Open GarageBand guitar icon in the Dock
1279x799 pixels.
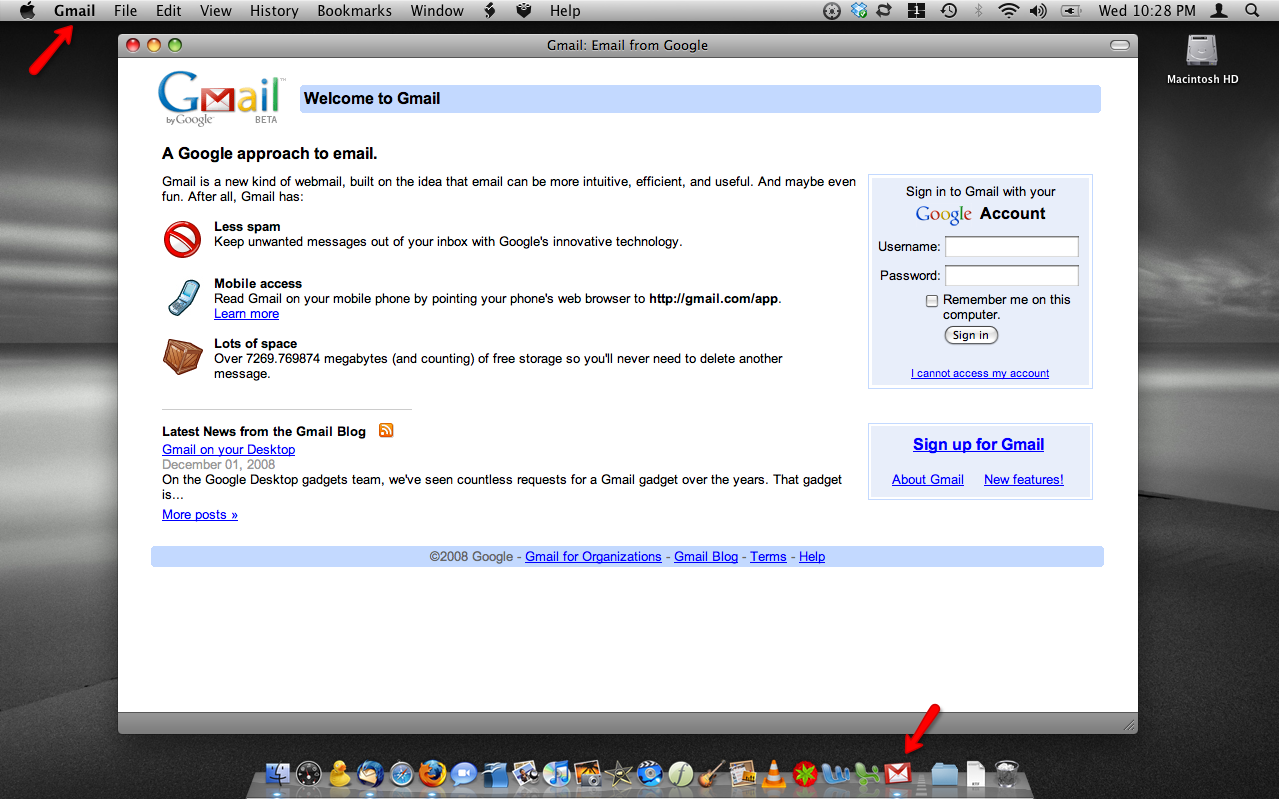(x=711, y=773)
